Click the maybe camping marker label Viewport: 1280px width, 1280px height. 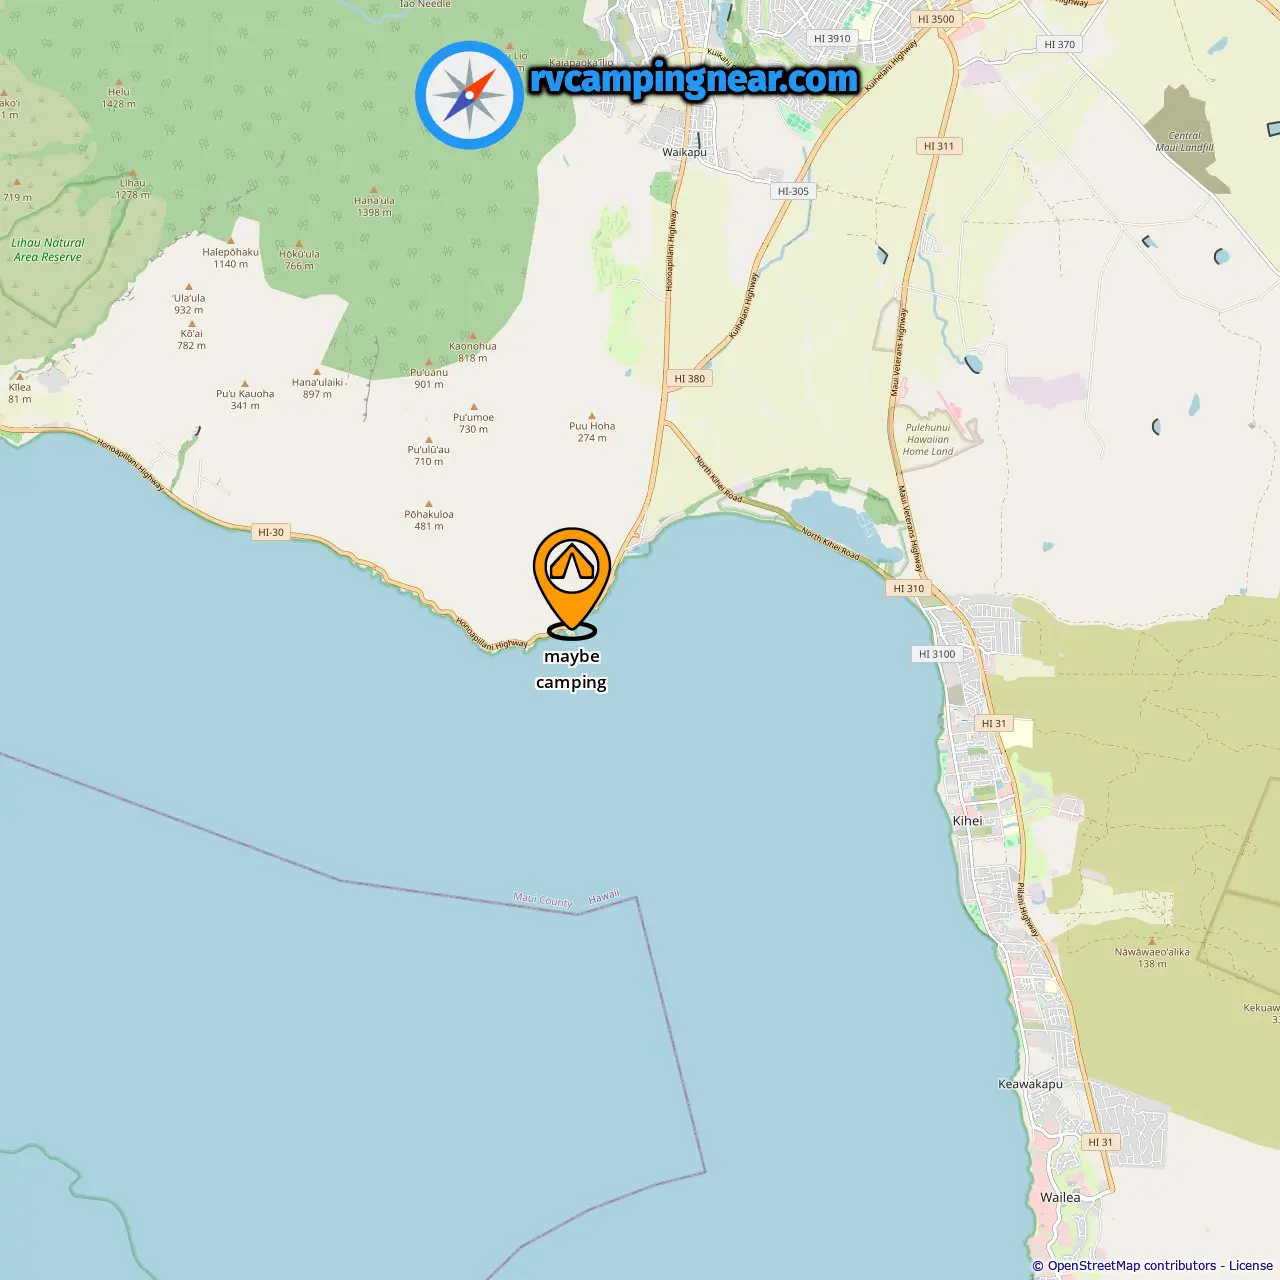point(571,669)
